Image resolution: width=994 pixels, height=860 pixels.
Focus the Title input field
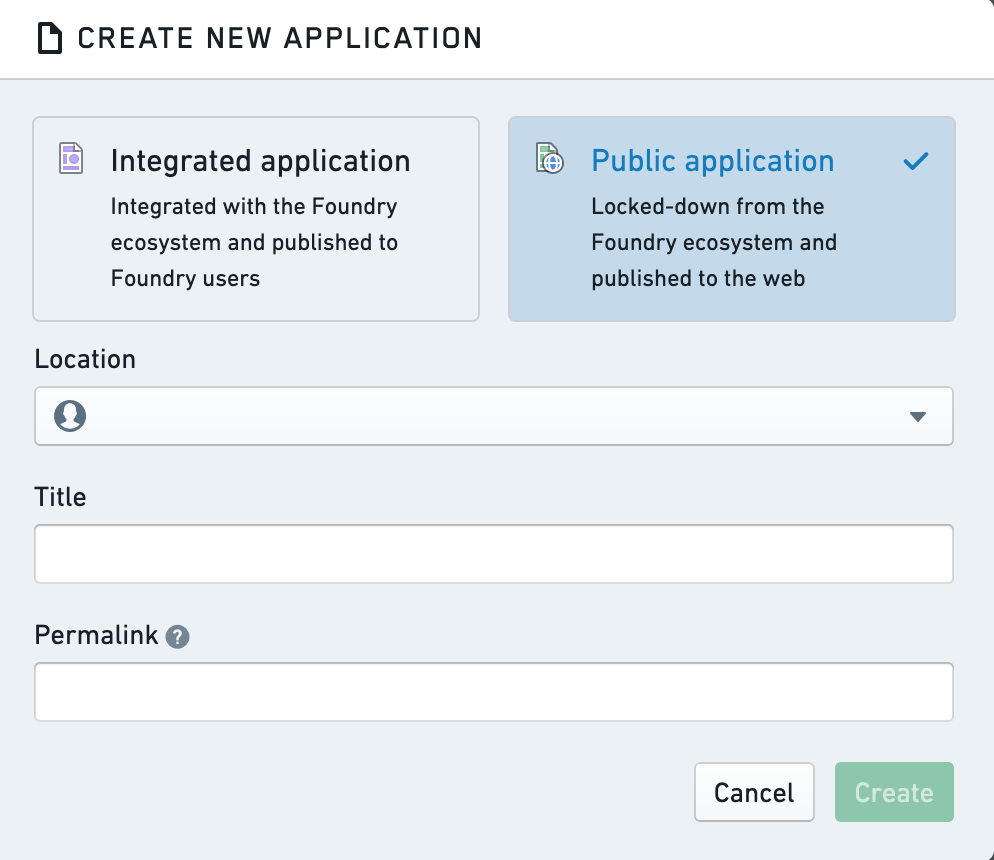[494, 554]
